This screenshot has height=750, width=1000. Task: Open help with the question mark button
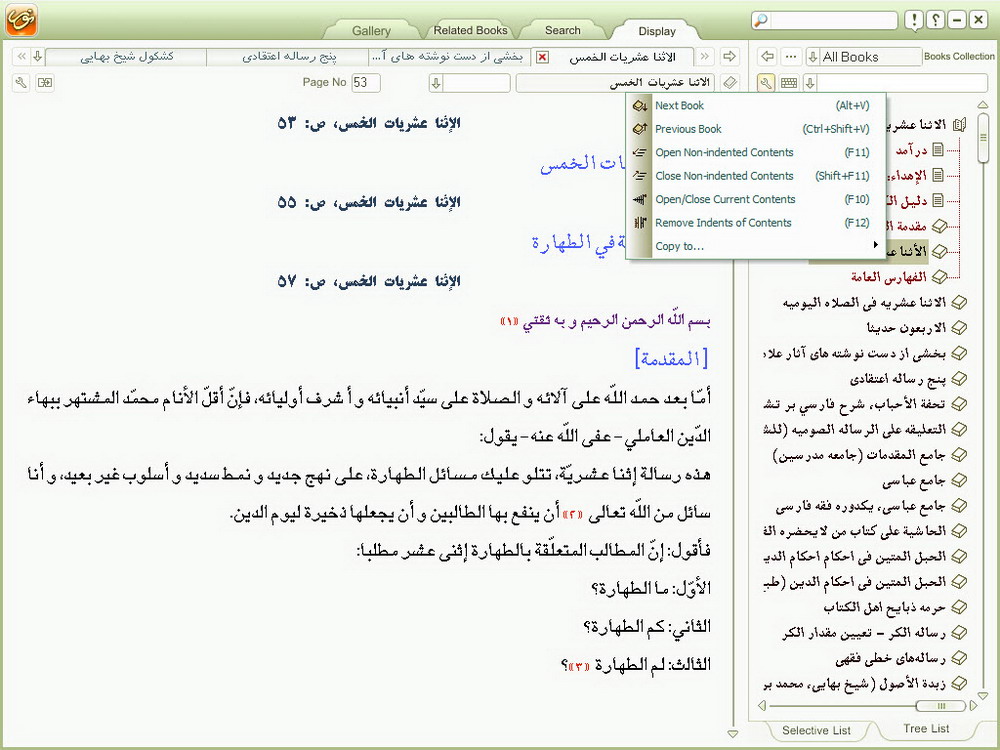click(935, 20)
